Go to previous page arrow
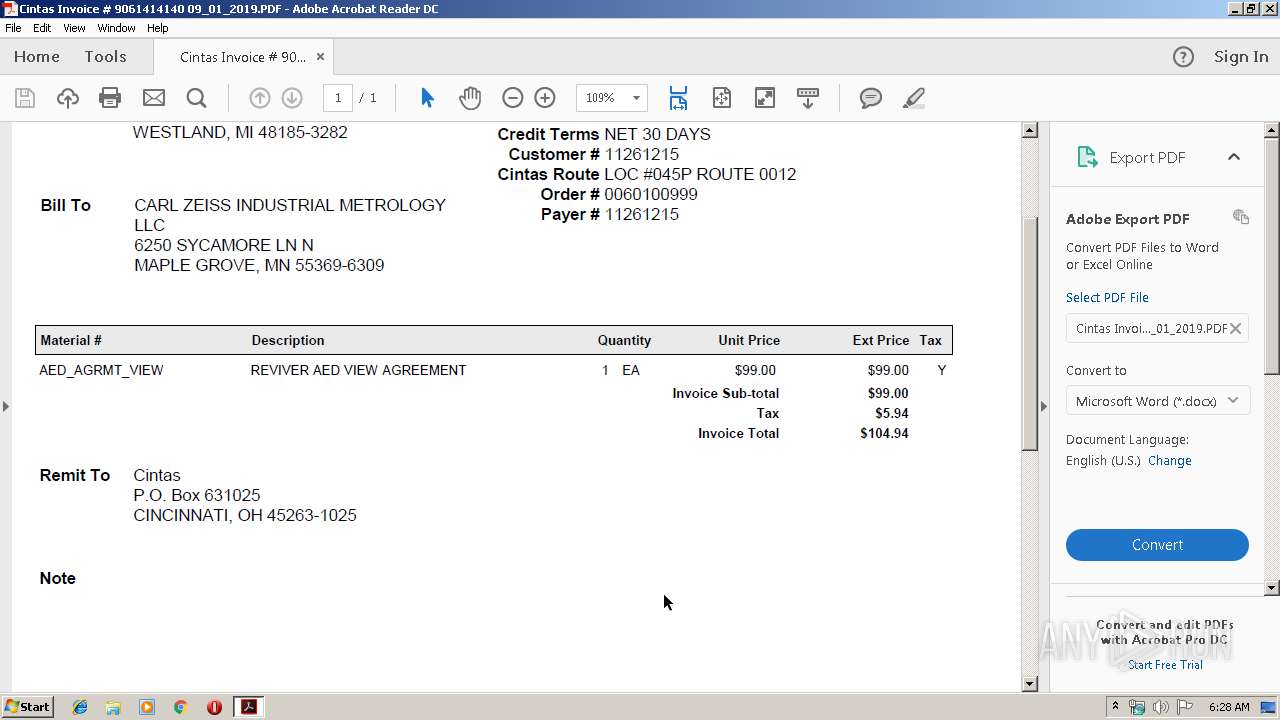This screenshot has width=1280, height=720. (259, 98)
